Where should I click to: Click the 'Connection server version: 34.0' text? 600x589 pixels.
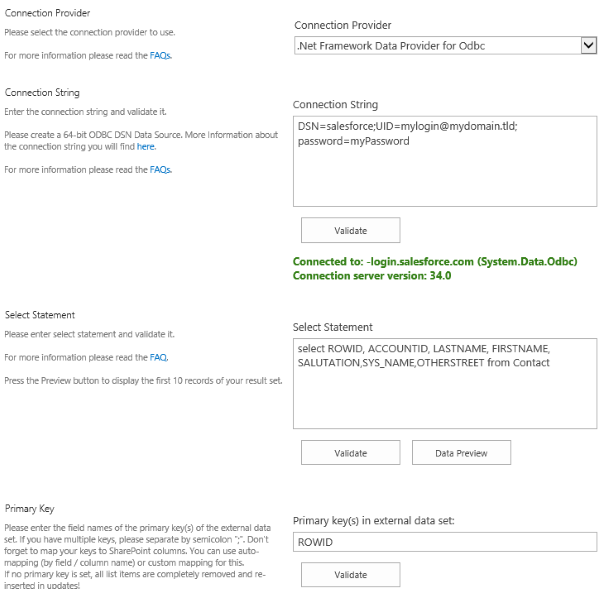372,275
